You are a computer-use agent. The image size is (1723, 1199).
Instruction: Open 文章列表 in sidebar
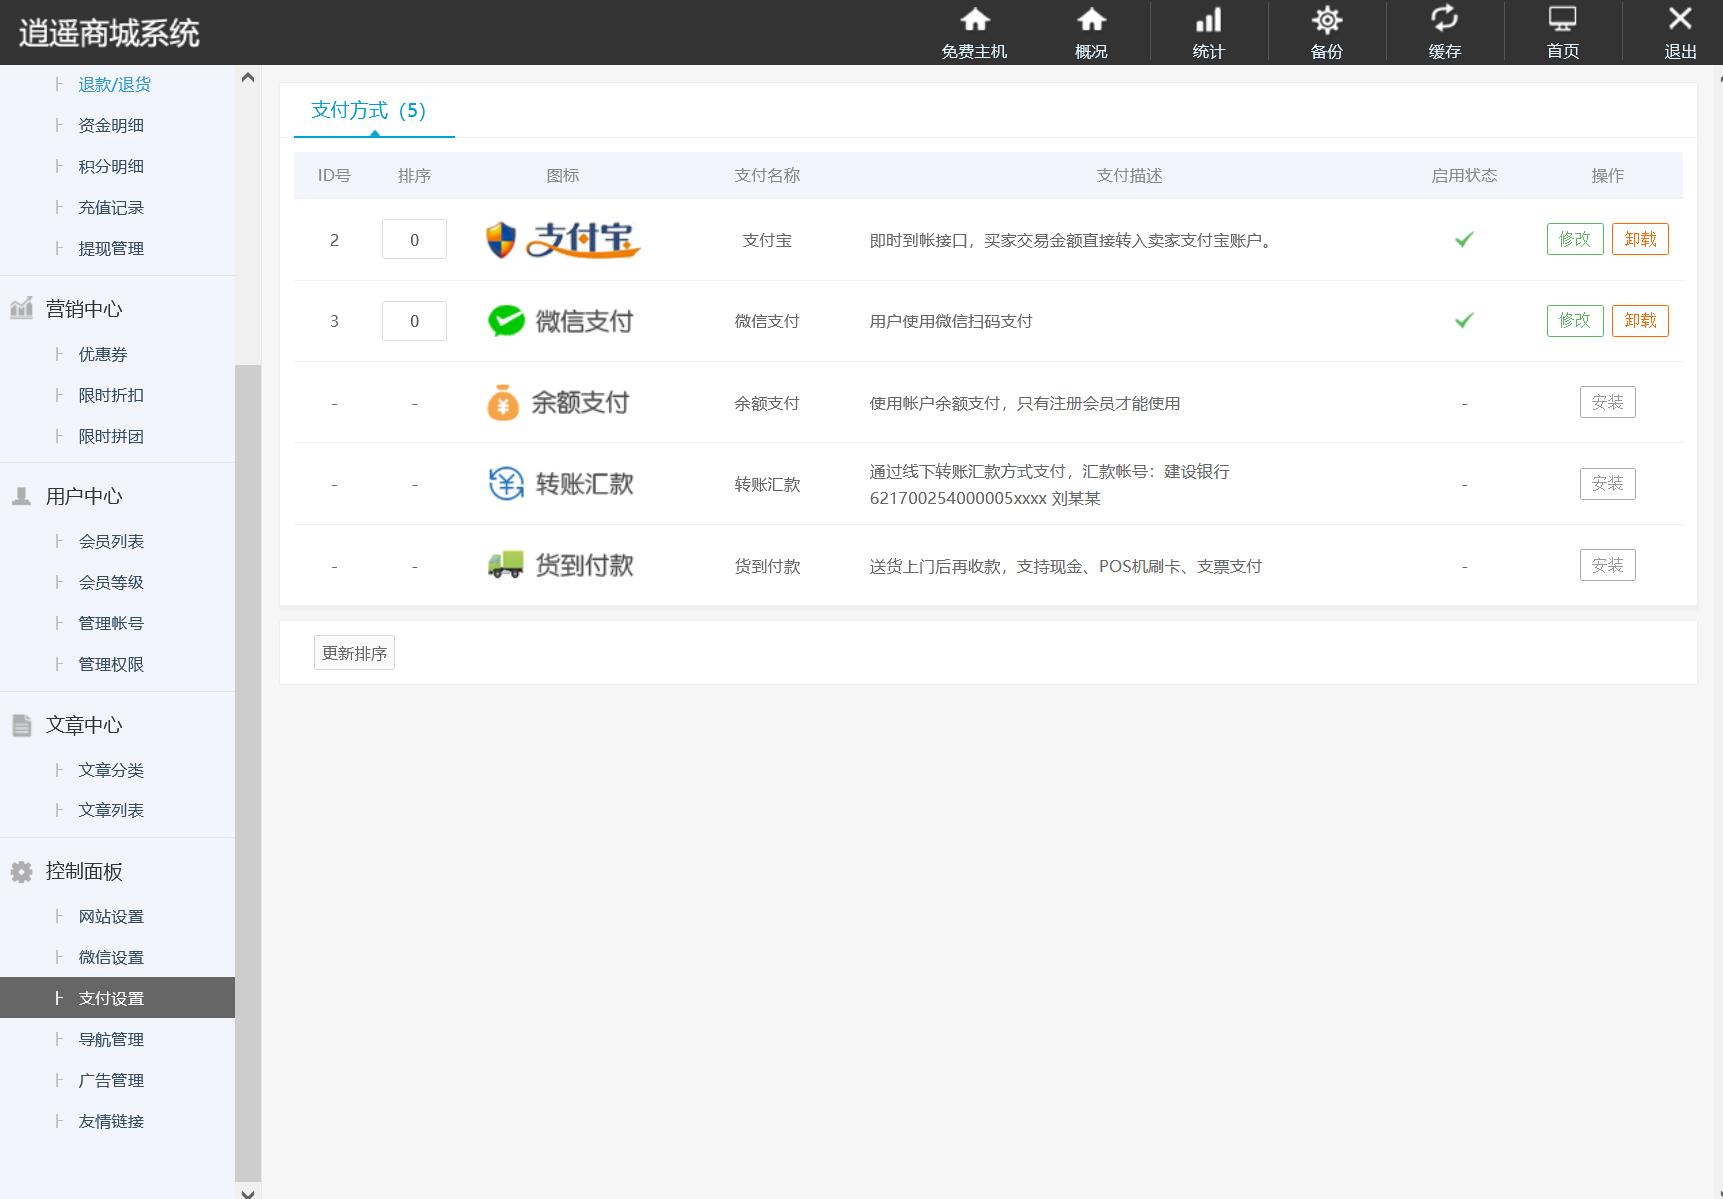coord(111,811)
